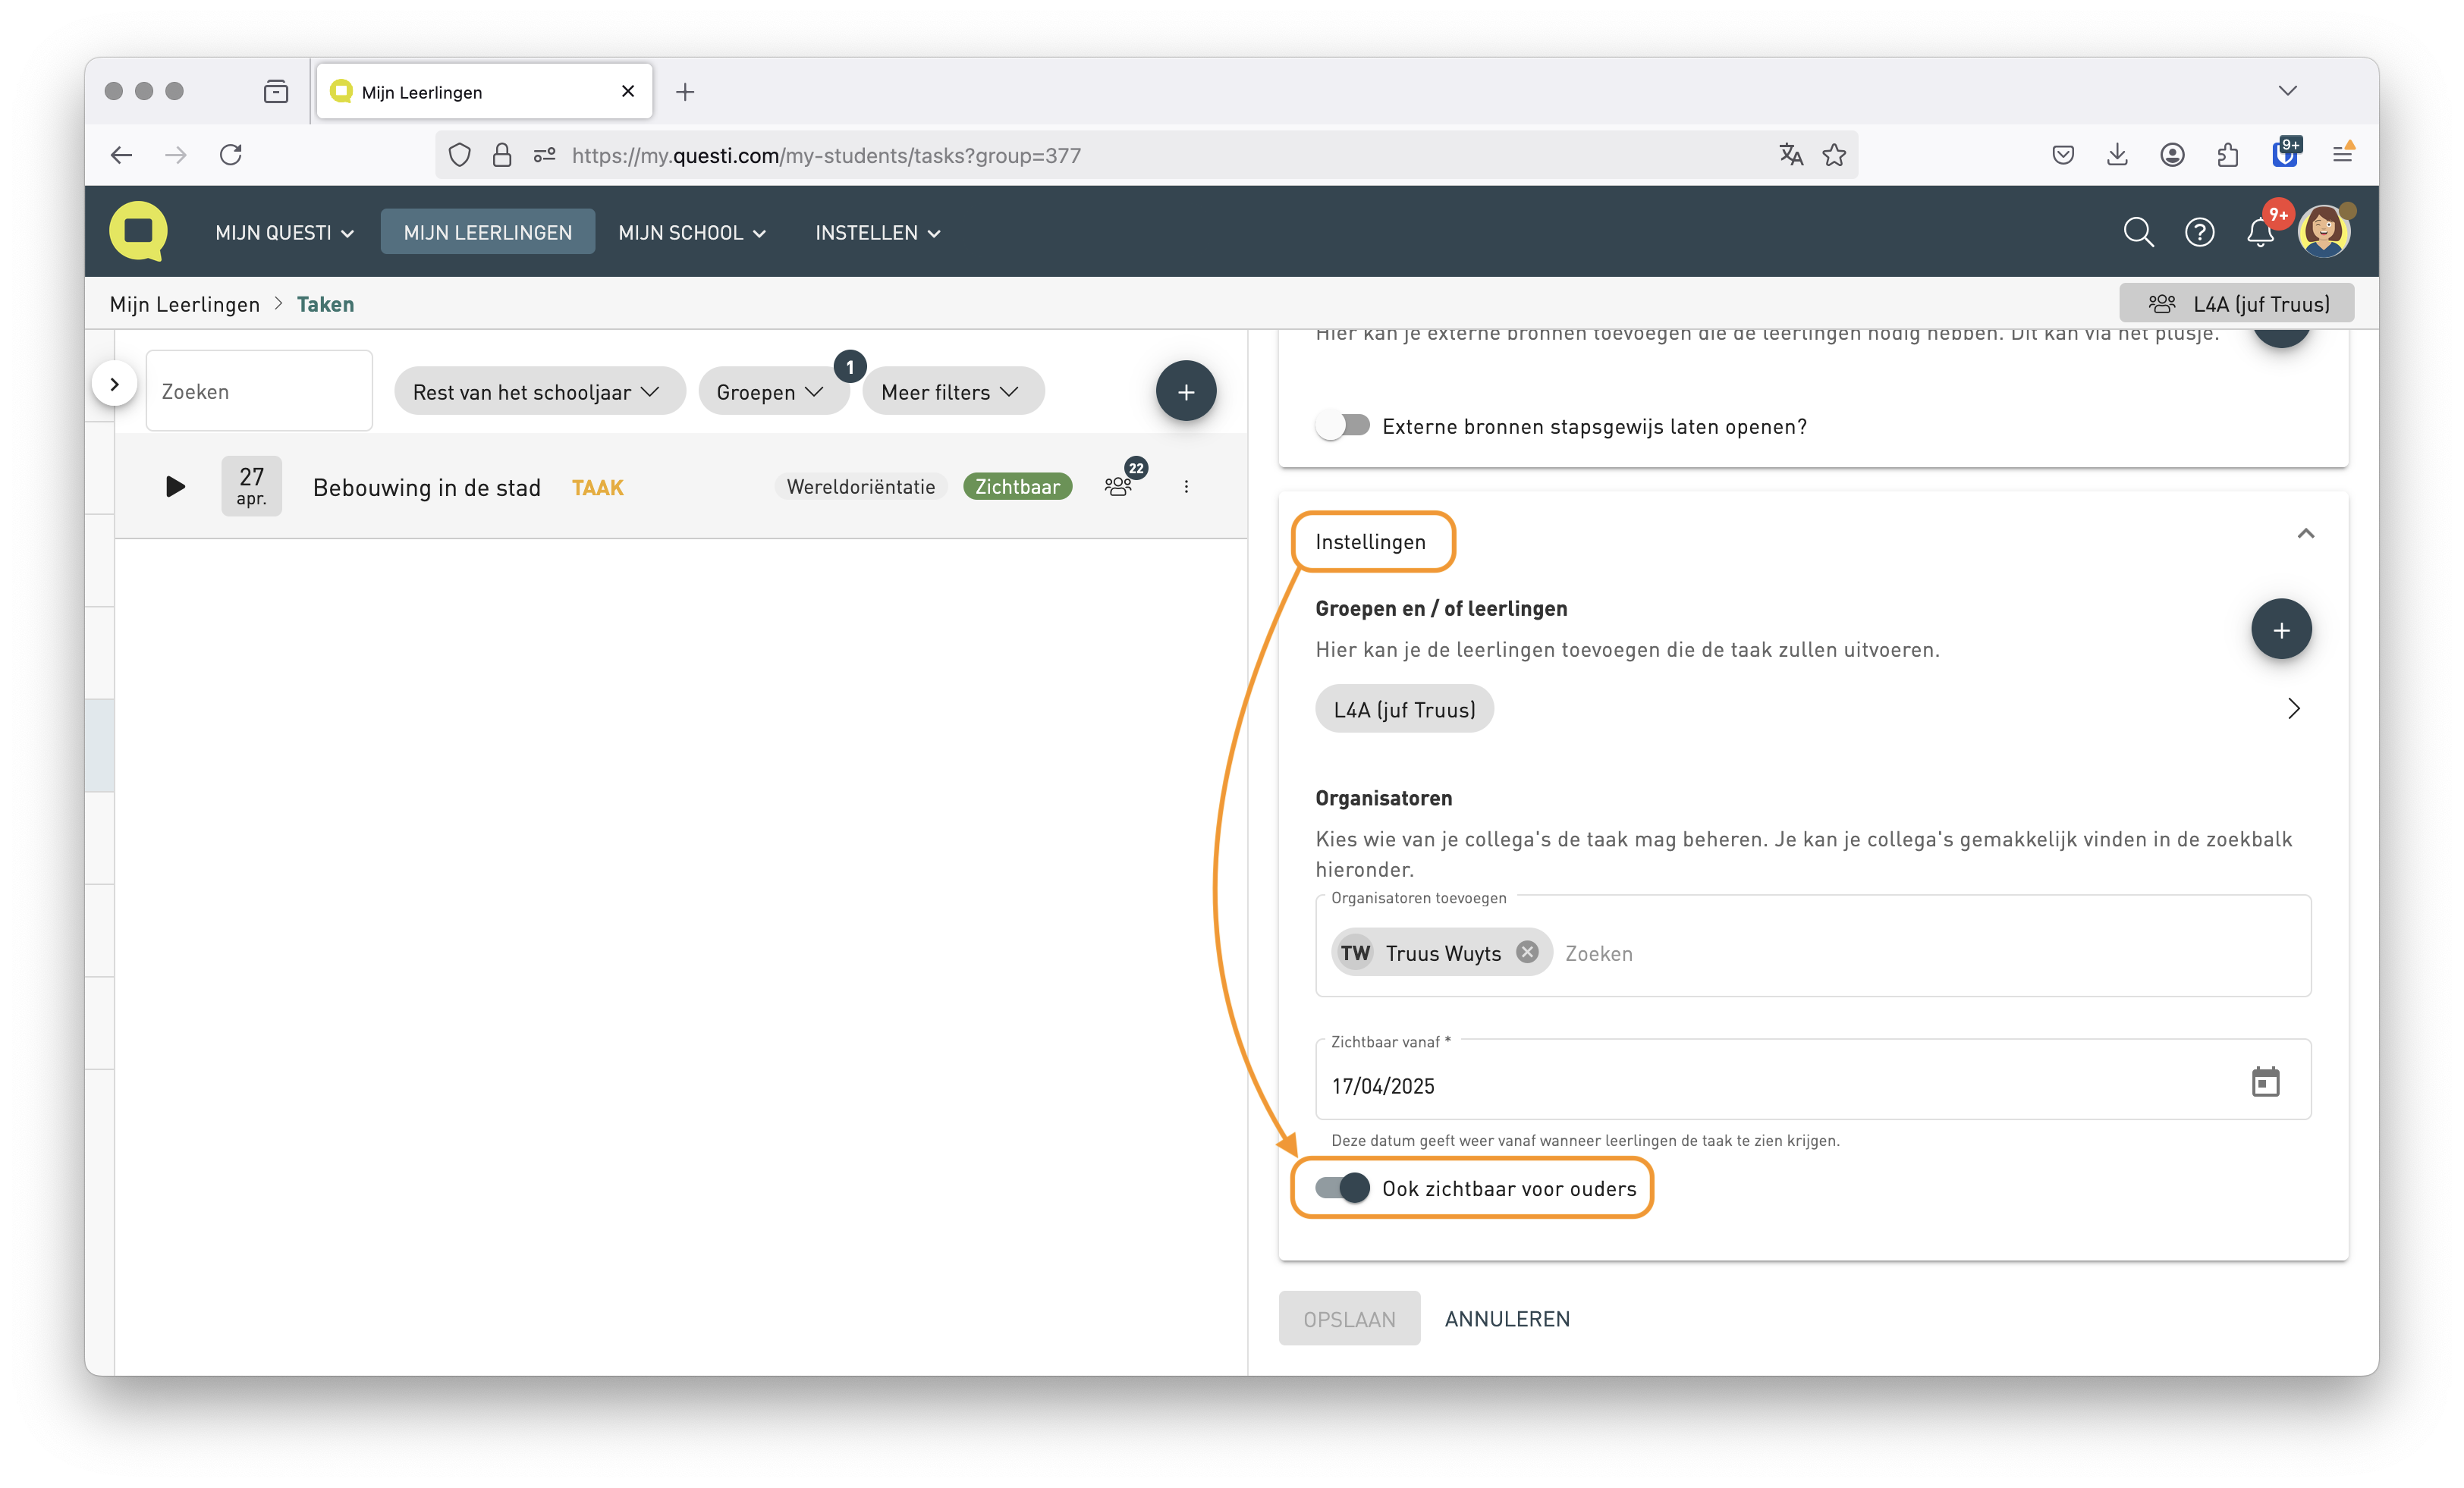
Task: Open the Groepen filter dropdown
Action: (771, 392)
